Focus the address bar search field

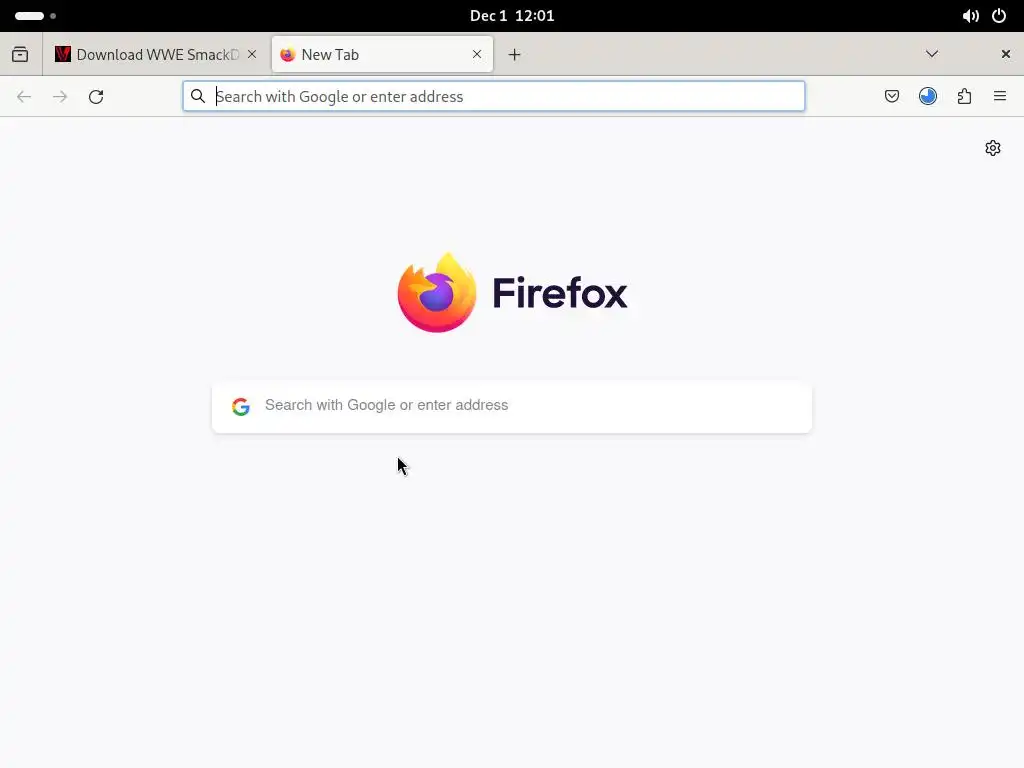494,97
